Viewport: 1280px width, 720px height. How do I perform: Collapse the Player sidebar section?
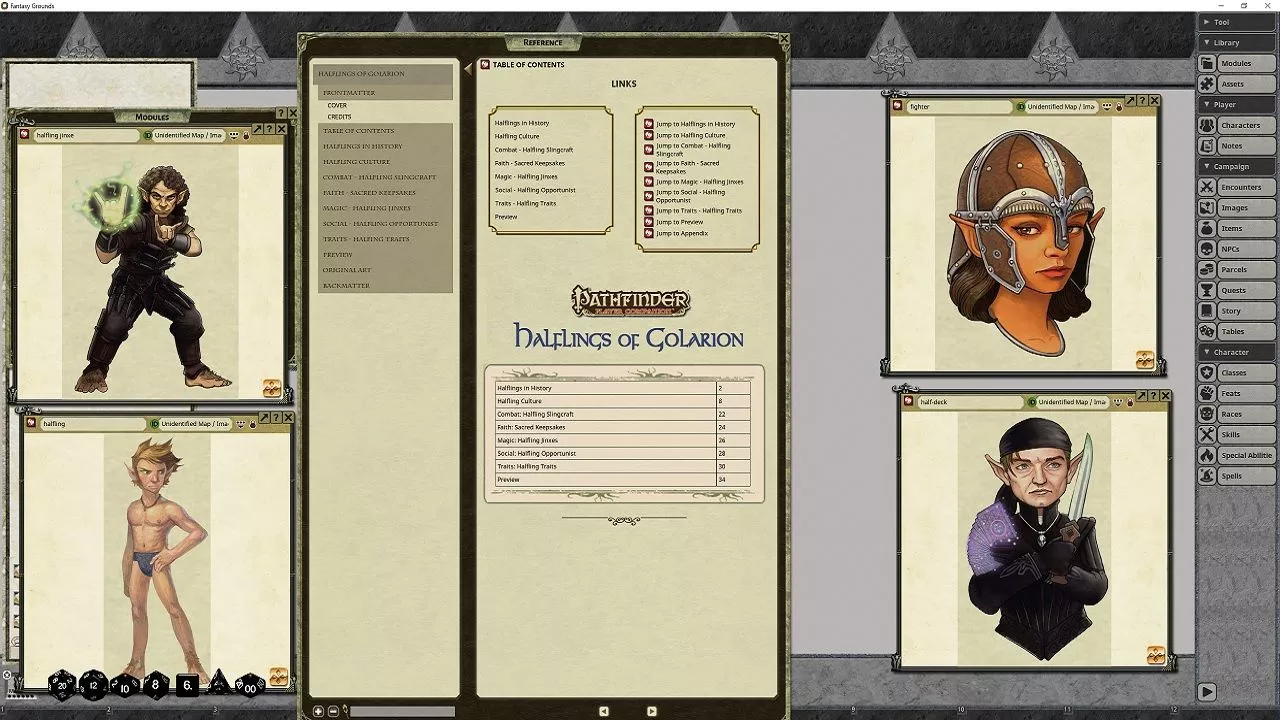pyautogui.click(x=1235, y=104)
